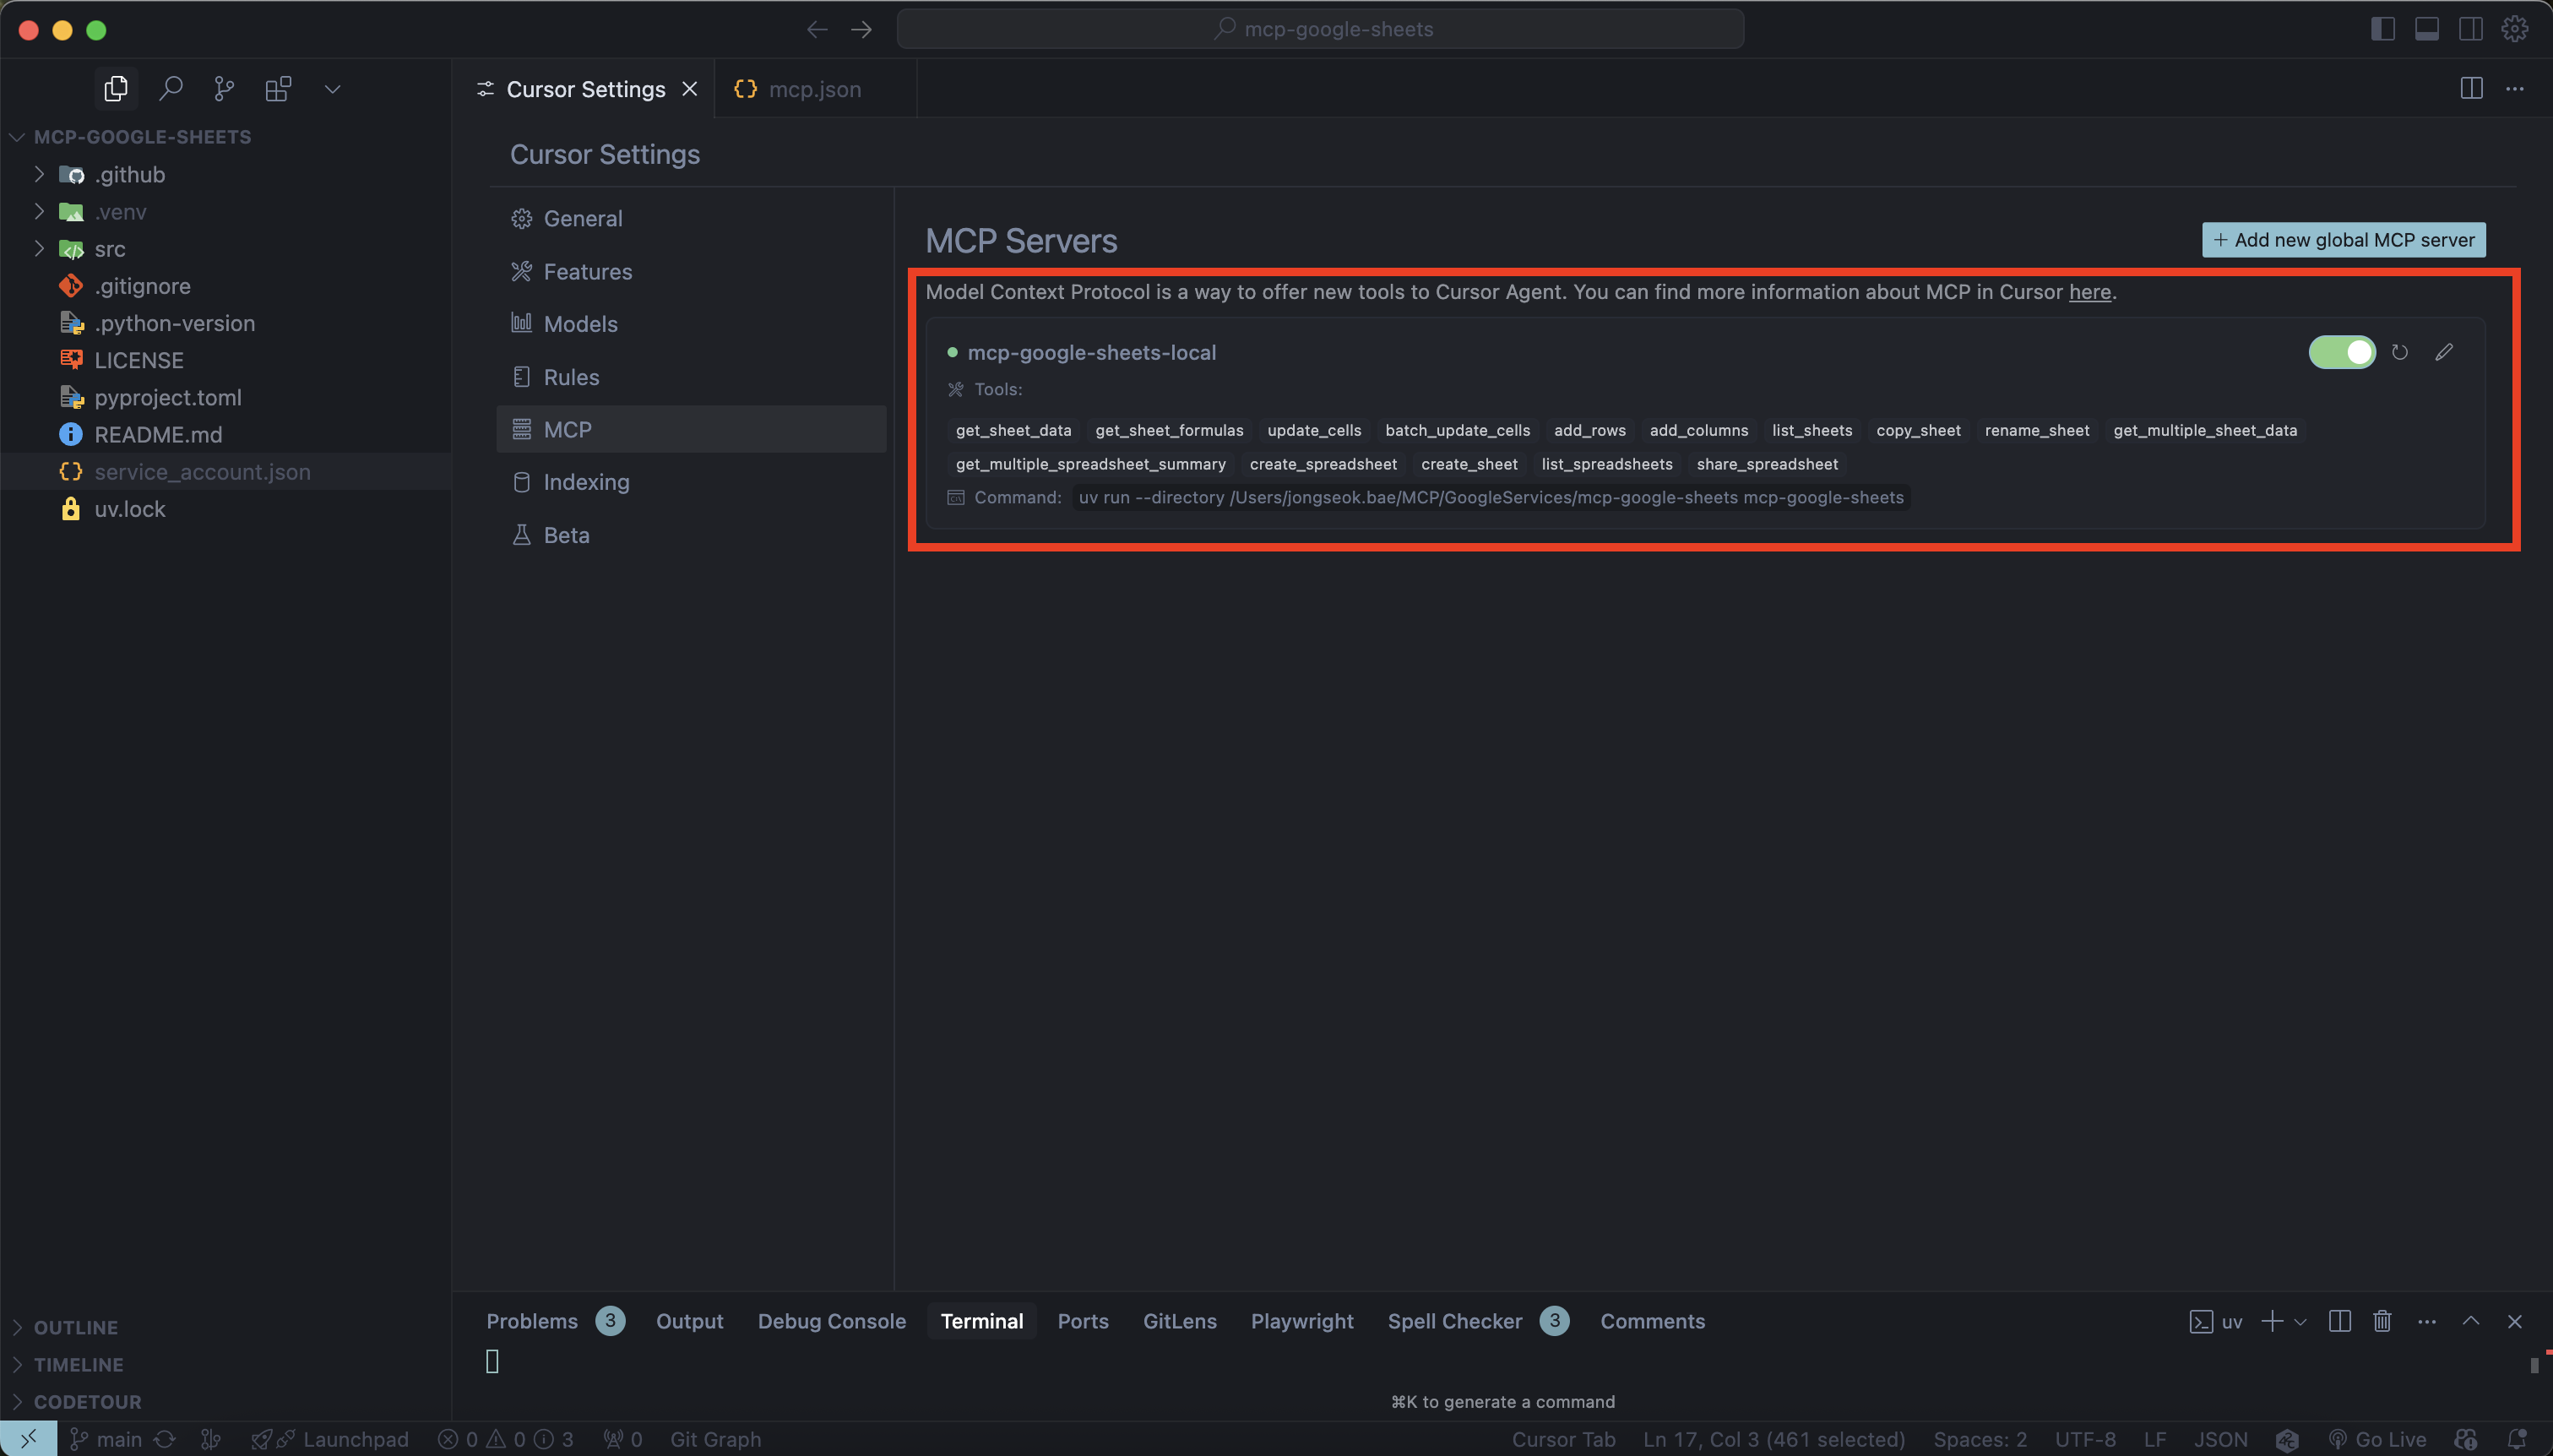Image resolution: width=2553 pixels, height=1456 pixels.
Task: Switch to the Cursor Settings tab
Action: point(585,89)
